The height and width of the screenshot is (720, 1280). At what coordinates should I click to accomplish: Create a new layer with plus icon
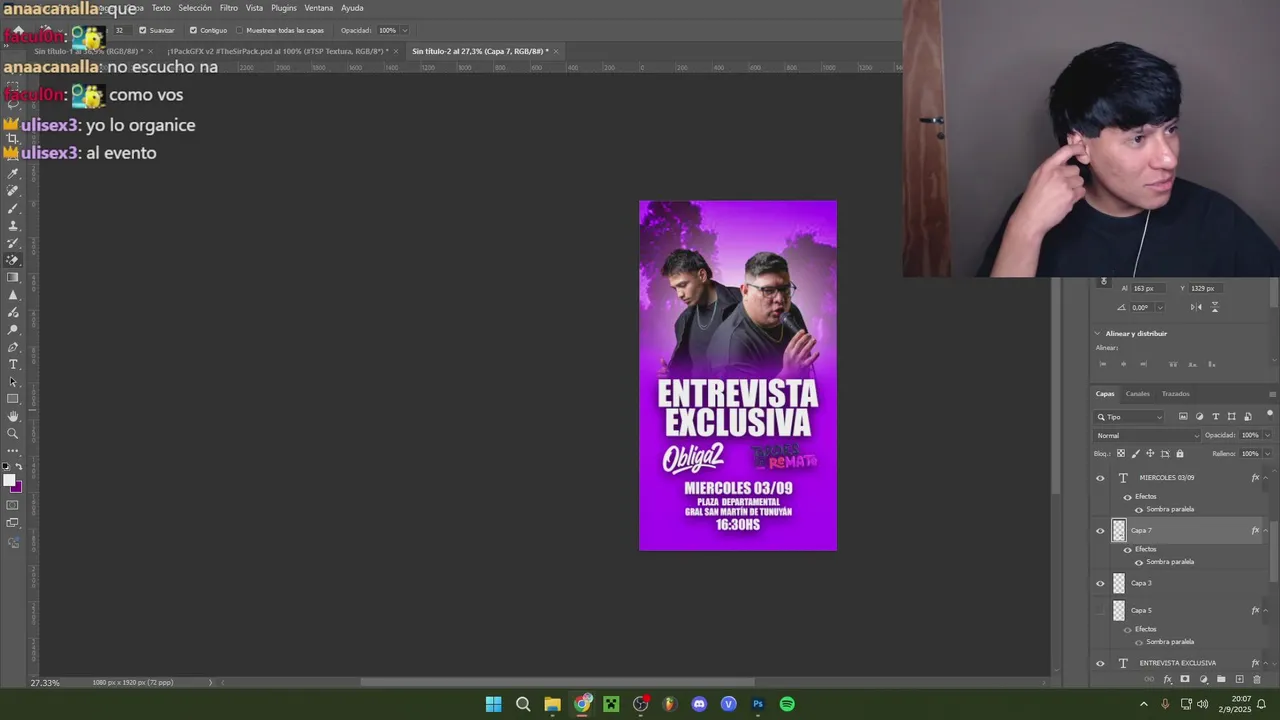pyautogui.click(x=1239, y=679)
